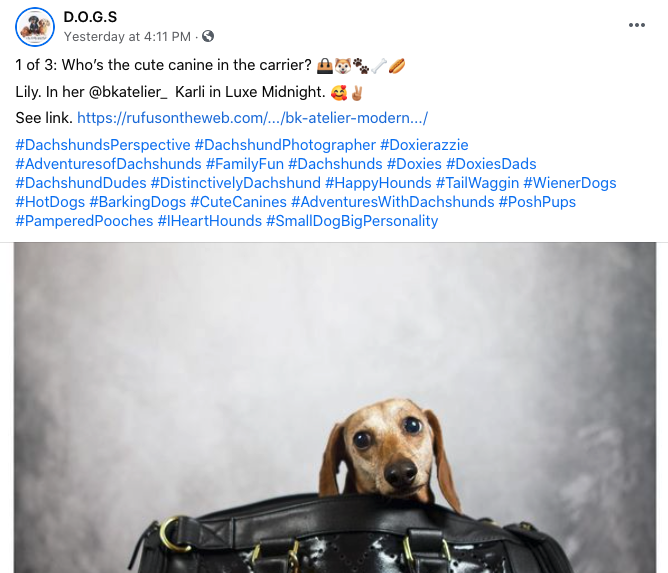Viewport: 668px width, 573px height.
Task: Open the D.O.G.S page profile picture
Action: tap(35, 27)
